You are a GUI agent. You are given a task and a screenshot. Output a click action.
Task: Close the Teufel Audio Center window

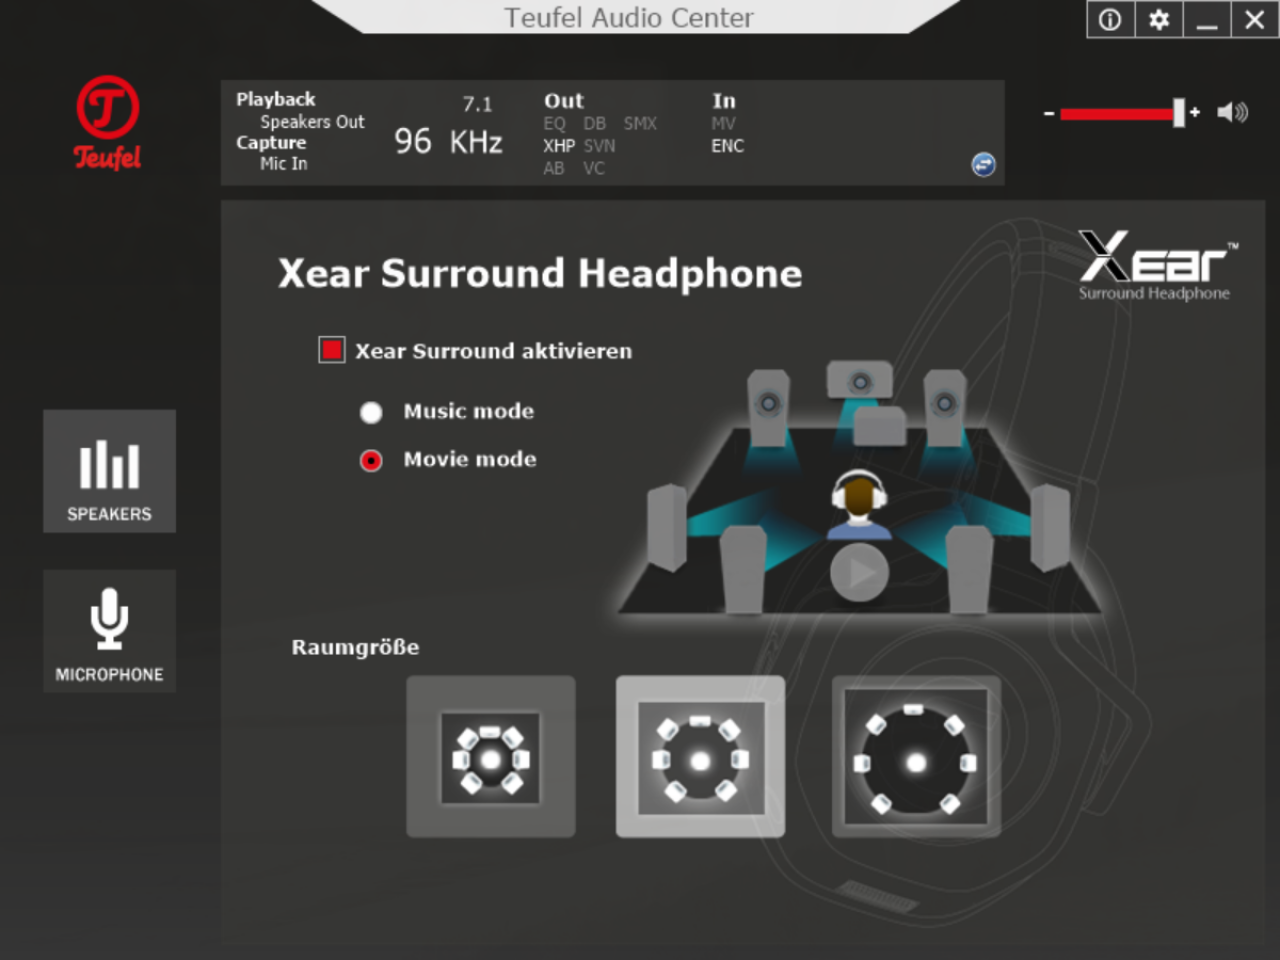pyautogui.click(x=1255, y=20)
